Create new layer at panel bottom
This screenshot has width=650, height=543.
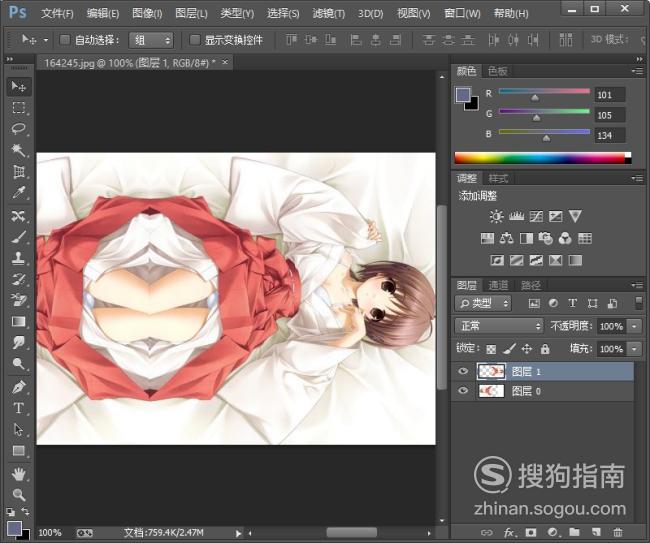click(x=596, y=532)
